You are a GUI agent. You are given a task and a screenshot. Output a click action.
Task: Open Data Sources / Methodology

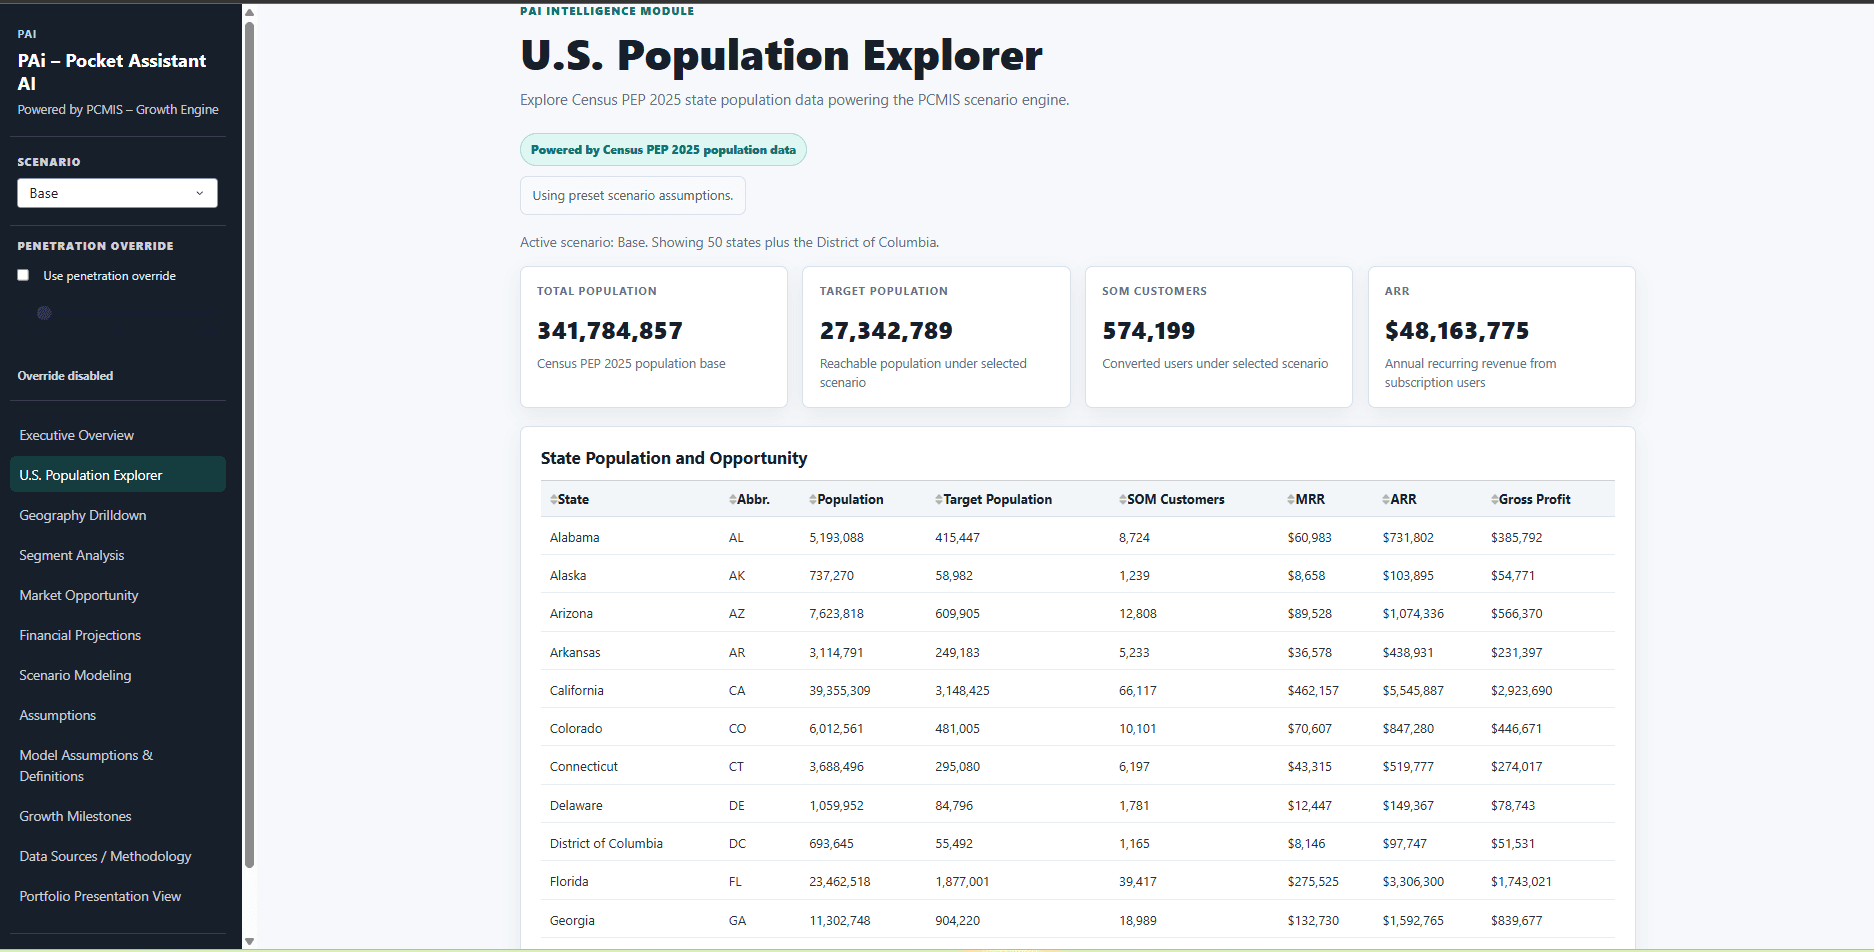point(118,856)
